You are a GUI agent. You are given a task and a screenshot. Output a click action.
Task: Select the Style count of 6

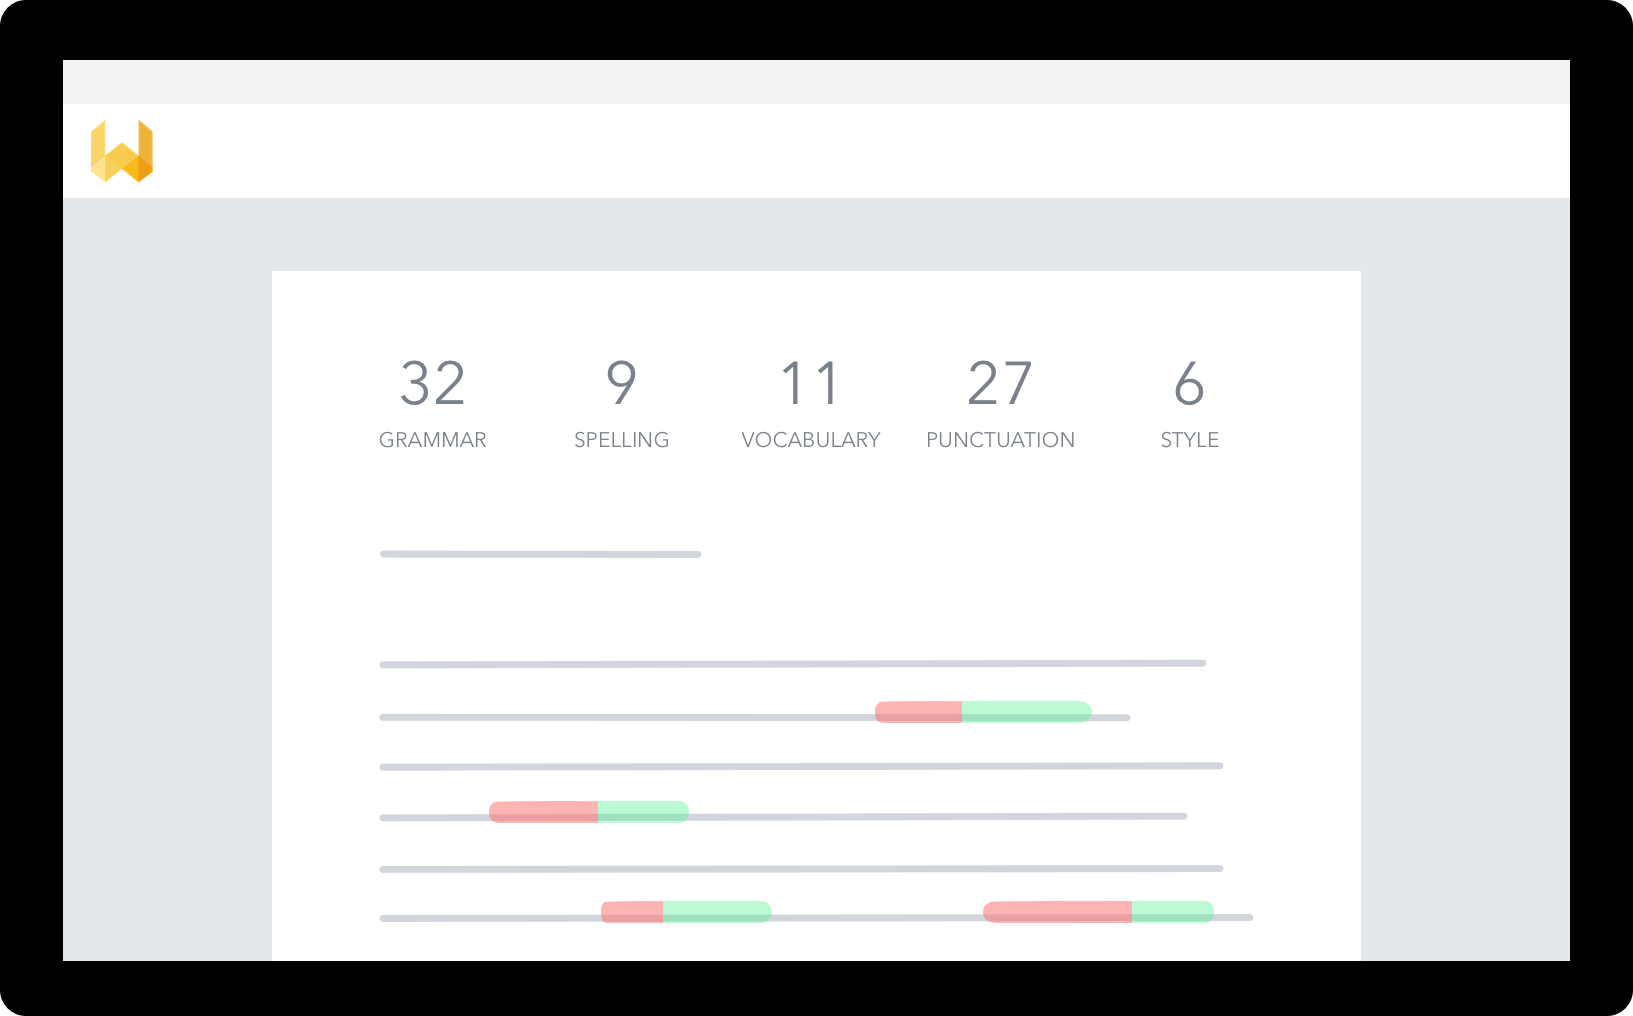pyautogui.click(x=1189, y=383)
